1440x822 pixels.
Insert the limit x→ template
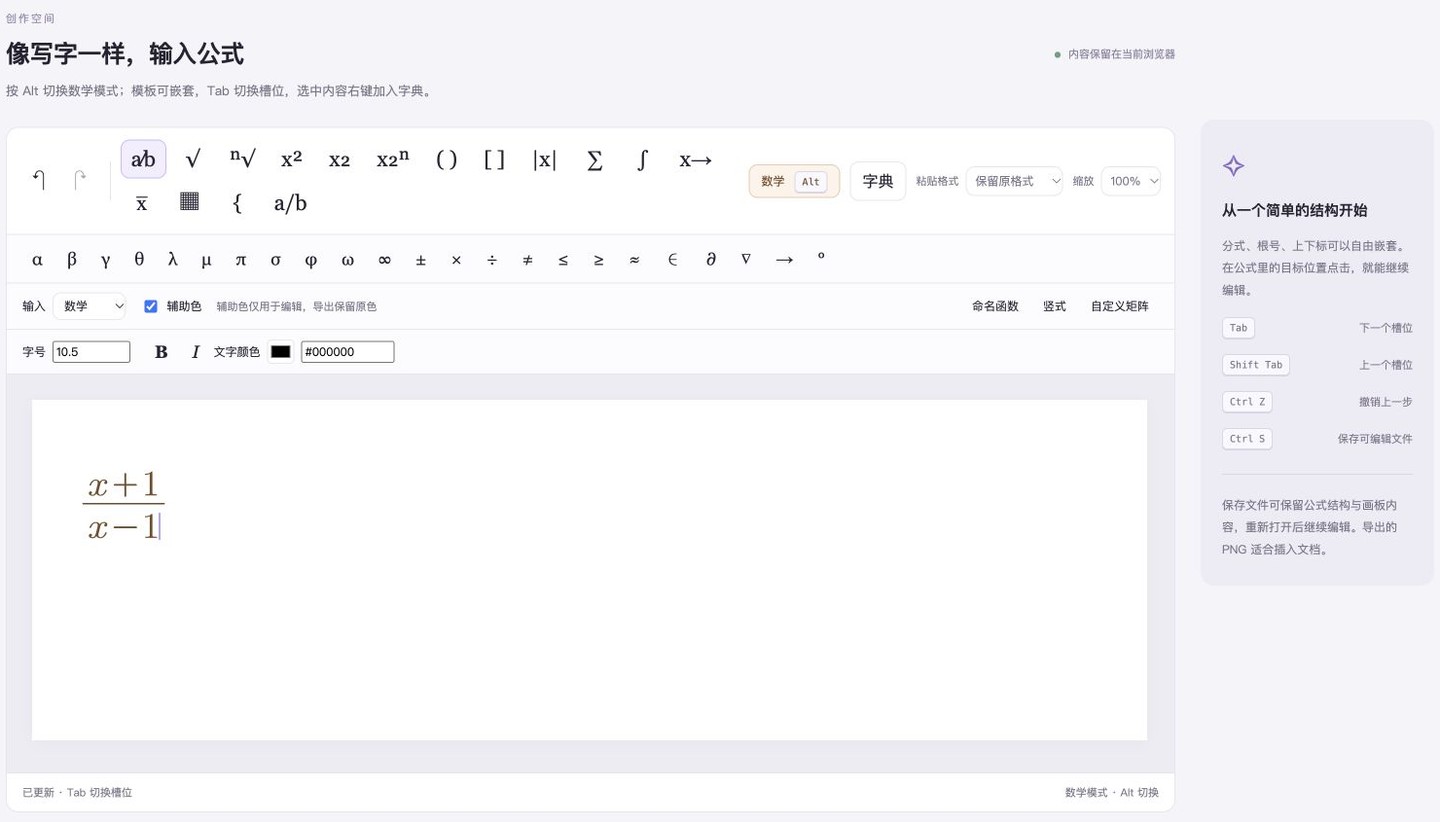(695, 159)
